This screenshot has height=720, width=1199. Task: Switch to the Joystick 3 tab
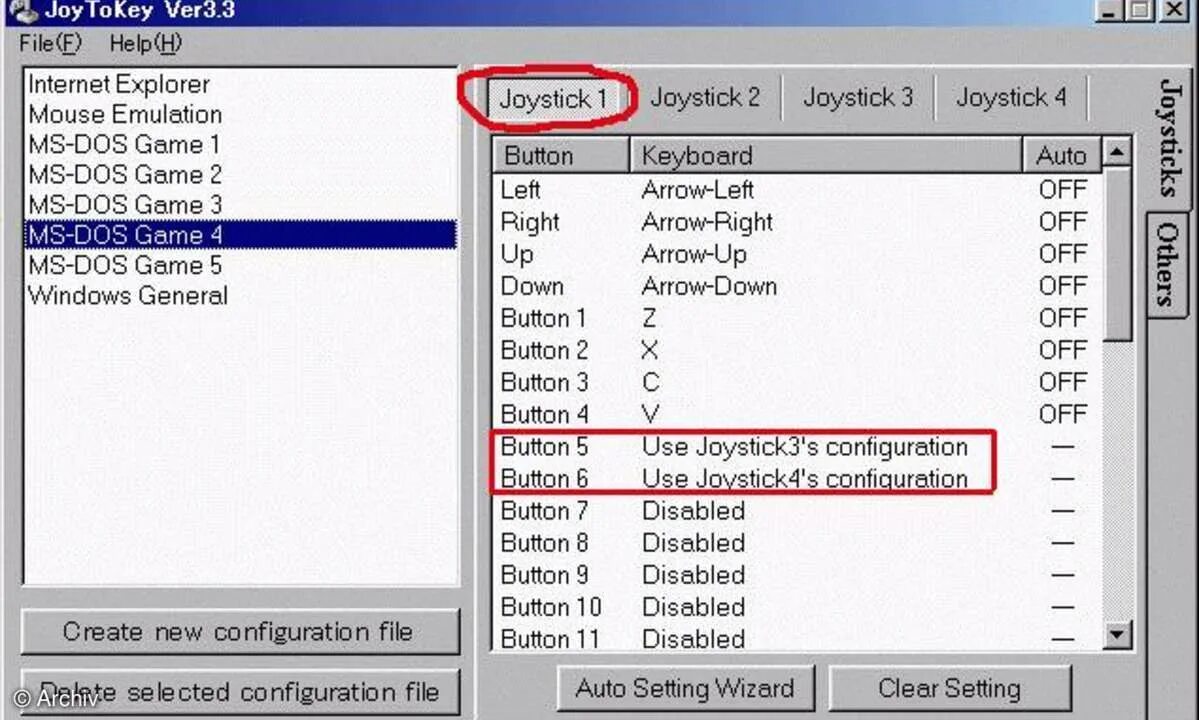click(858, 98)
